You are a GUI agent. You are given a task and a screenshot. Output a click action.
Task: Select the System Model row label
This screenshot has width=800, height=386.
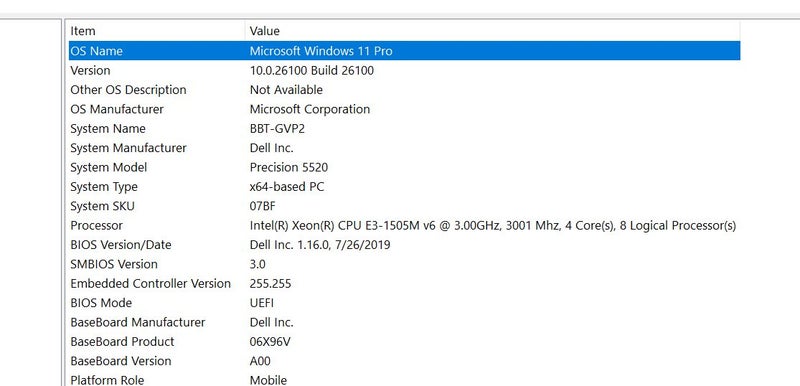click(109, 167)
